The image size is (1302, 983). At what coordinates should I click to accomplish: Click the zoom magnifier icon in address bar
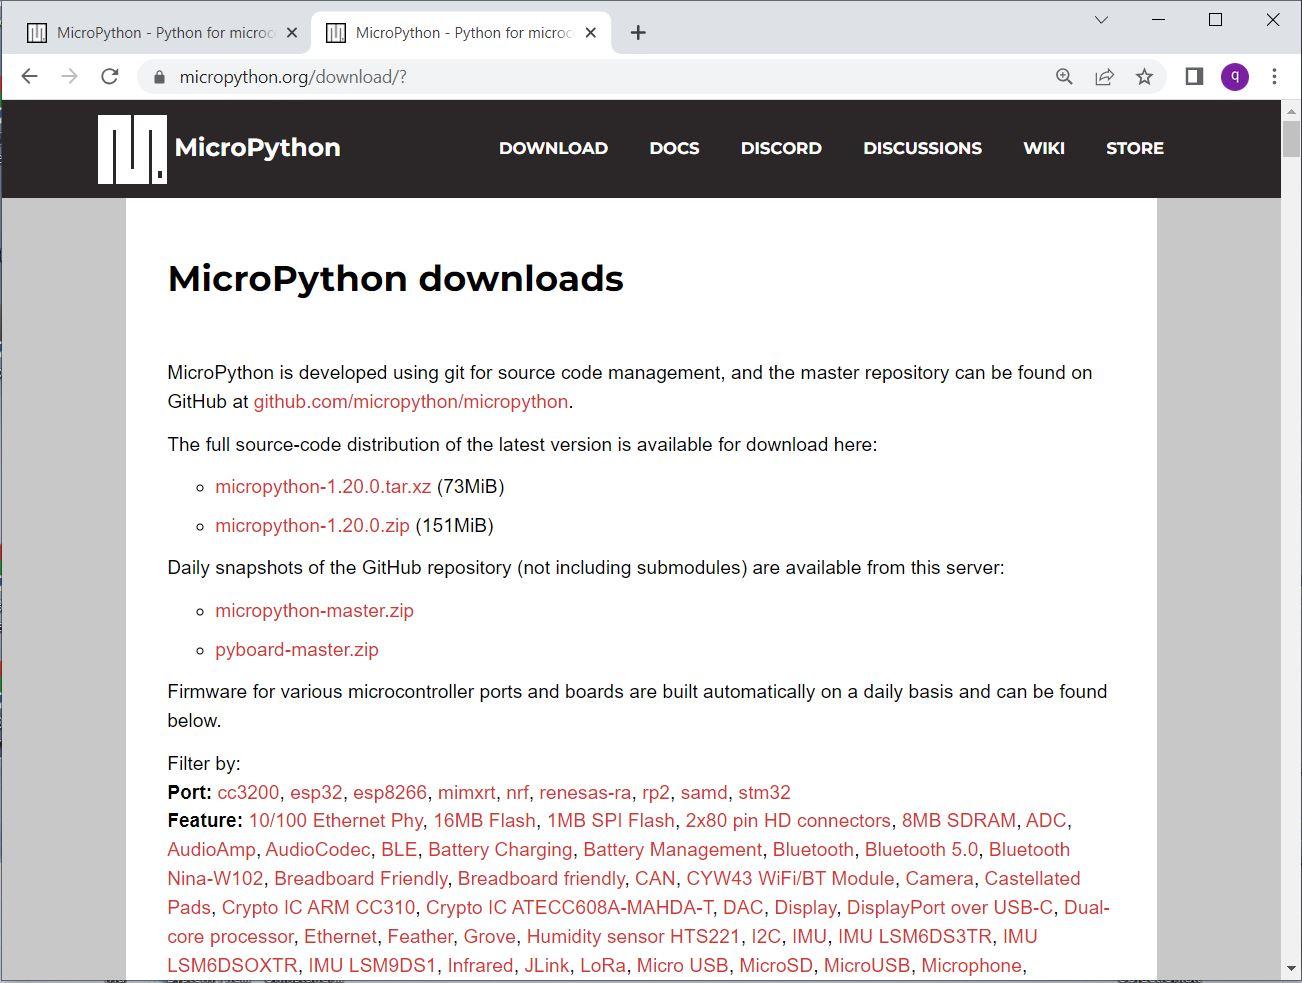(1064, 77)
